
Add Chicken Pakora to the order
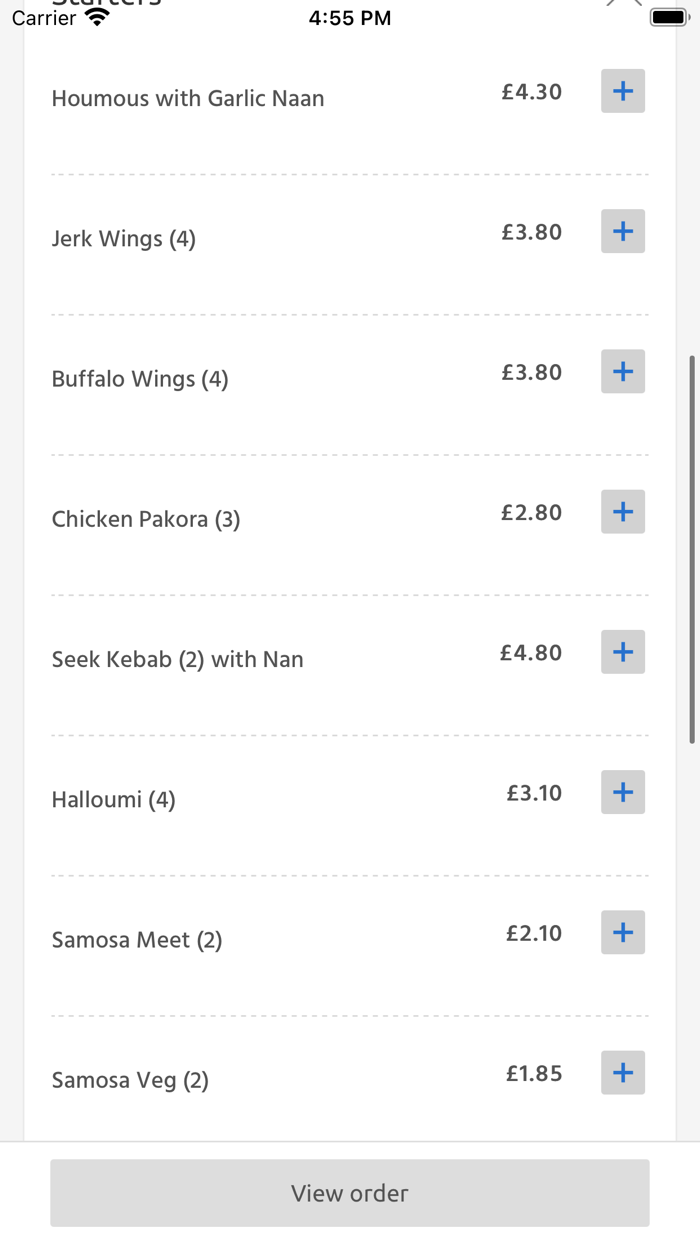coord(622,512)
